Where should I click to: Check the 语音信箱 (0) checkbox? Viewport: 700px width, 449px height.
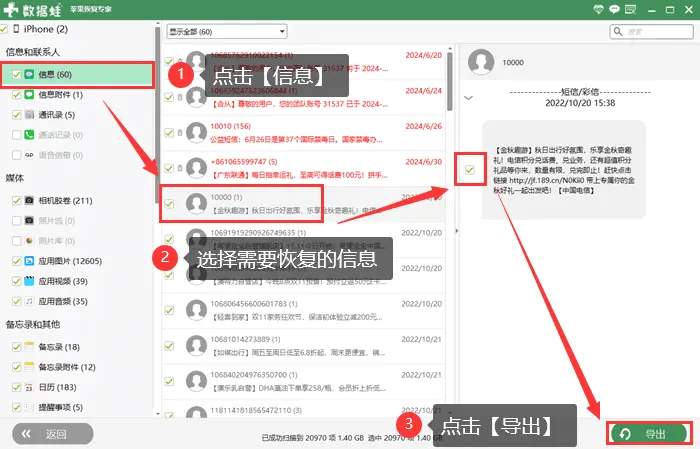17,155
